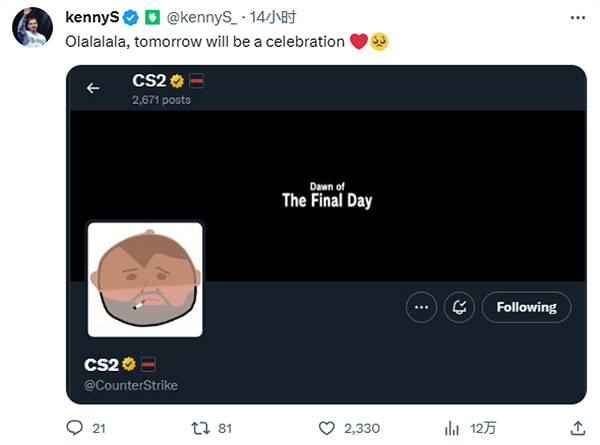Retweet the post via the repost icon
The image size is (600, 445).
(200, 428)
